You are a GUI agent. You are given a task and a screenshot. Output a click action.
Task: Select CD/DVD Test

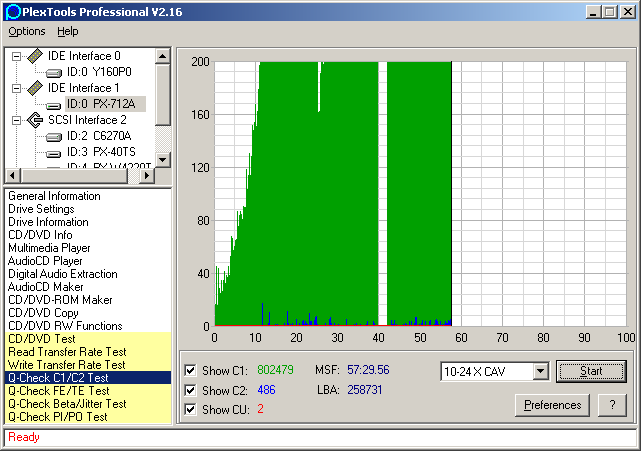[x=88, y=339]
